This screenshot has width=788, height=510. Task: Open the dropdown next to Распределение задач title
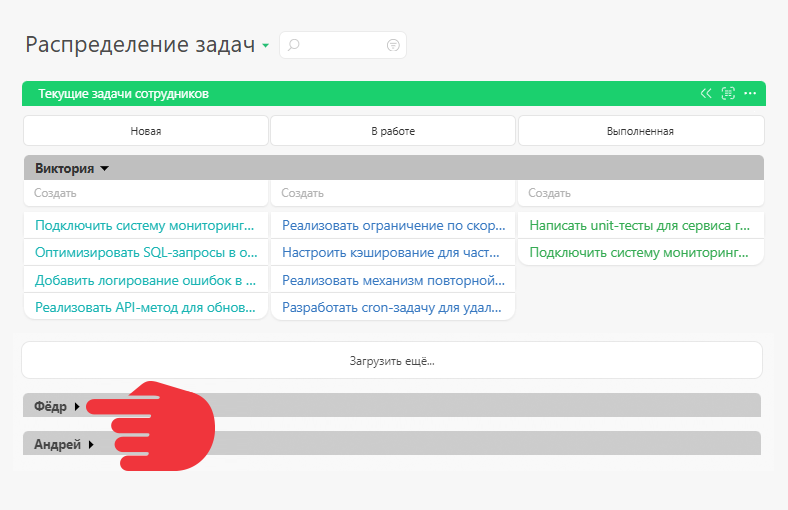265,46
